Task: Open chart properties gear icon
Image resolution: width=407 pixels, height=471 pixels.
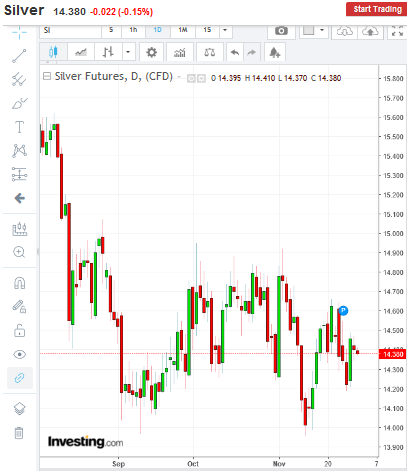Action: 152,52
